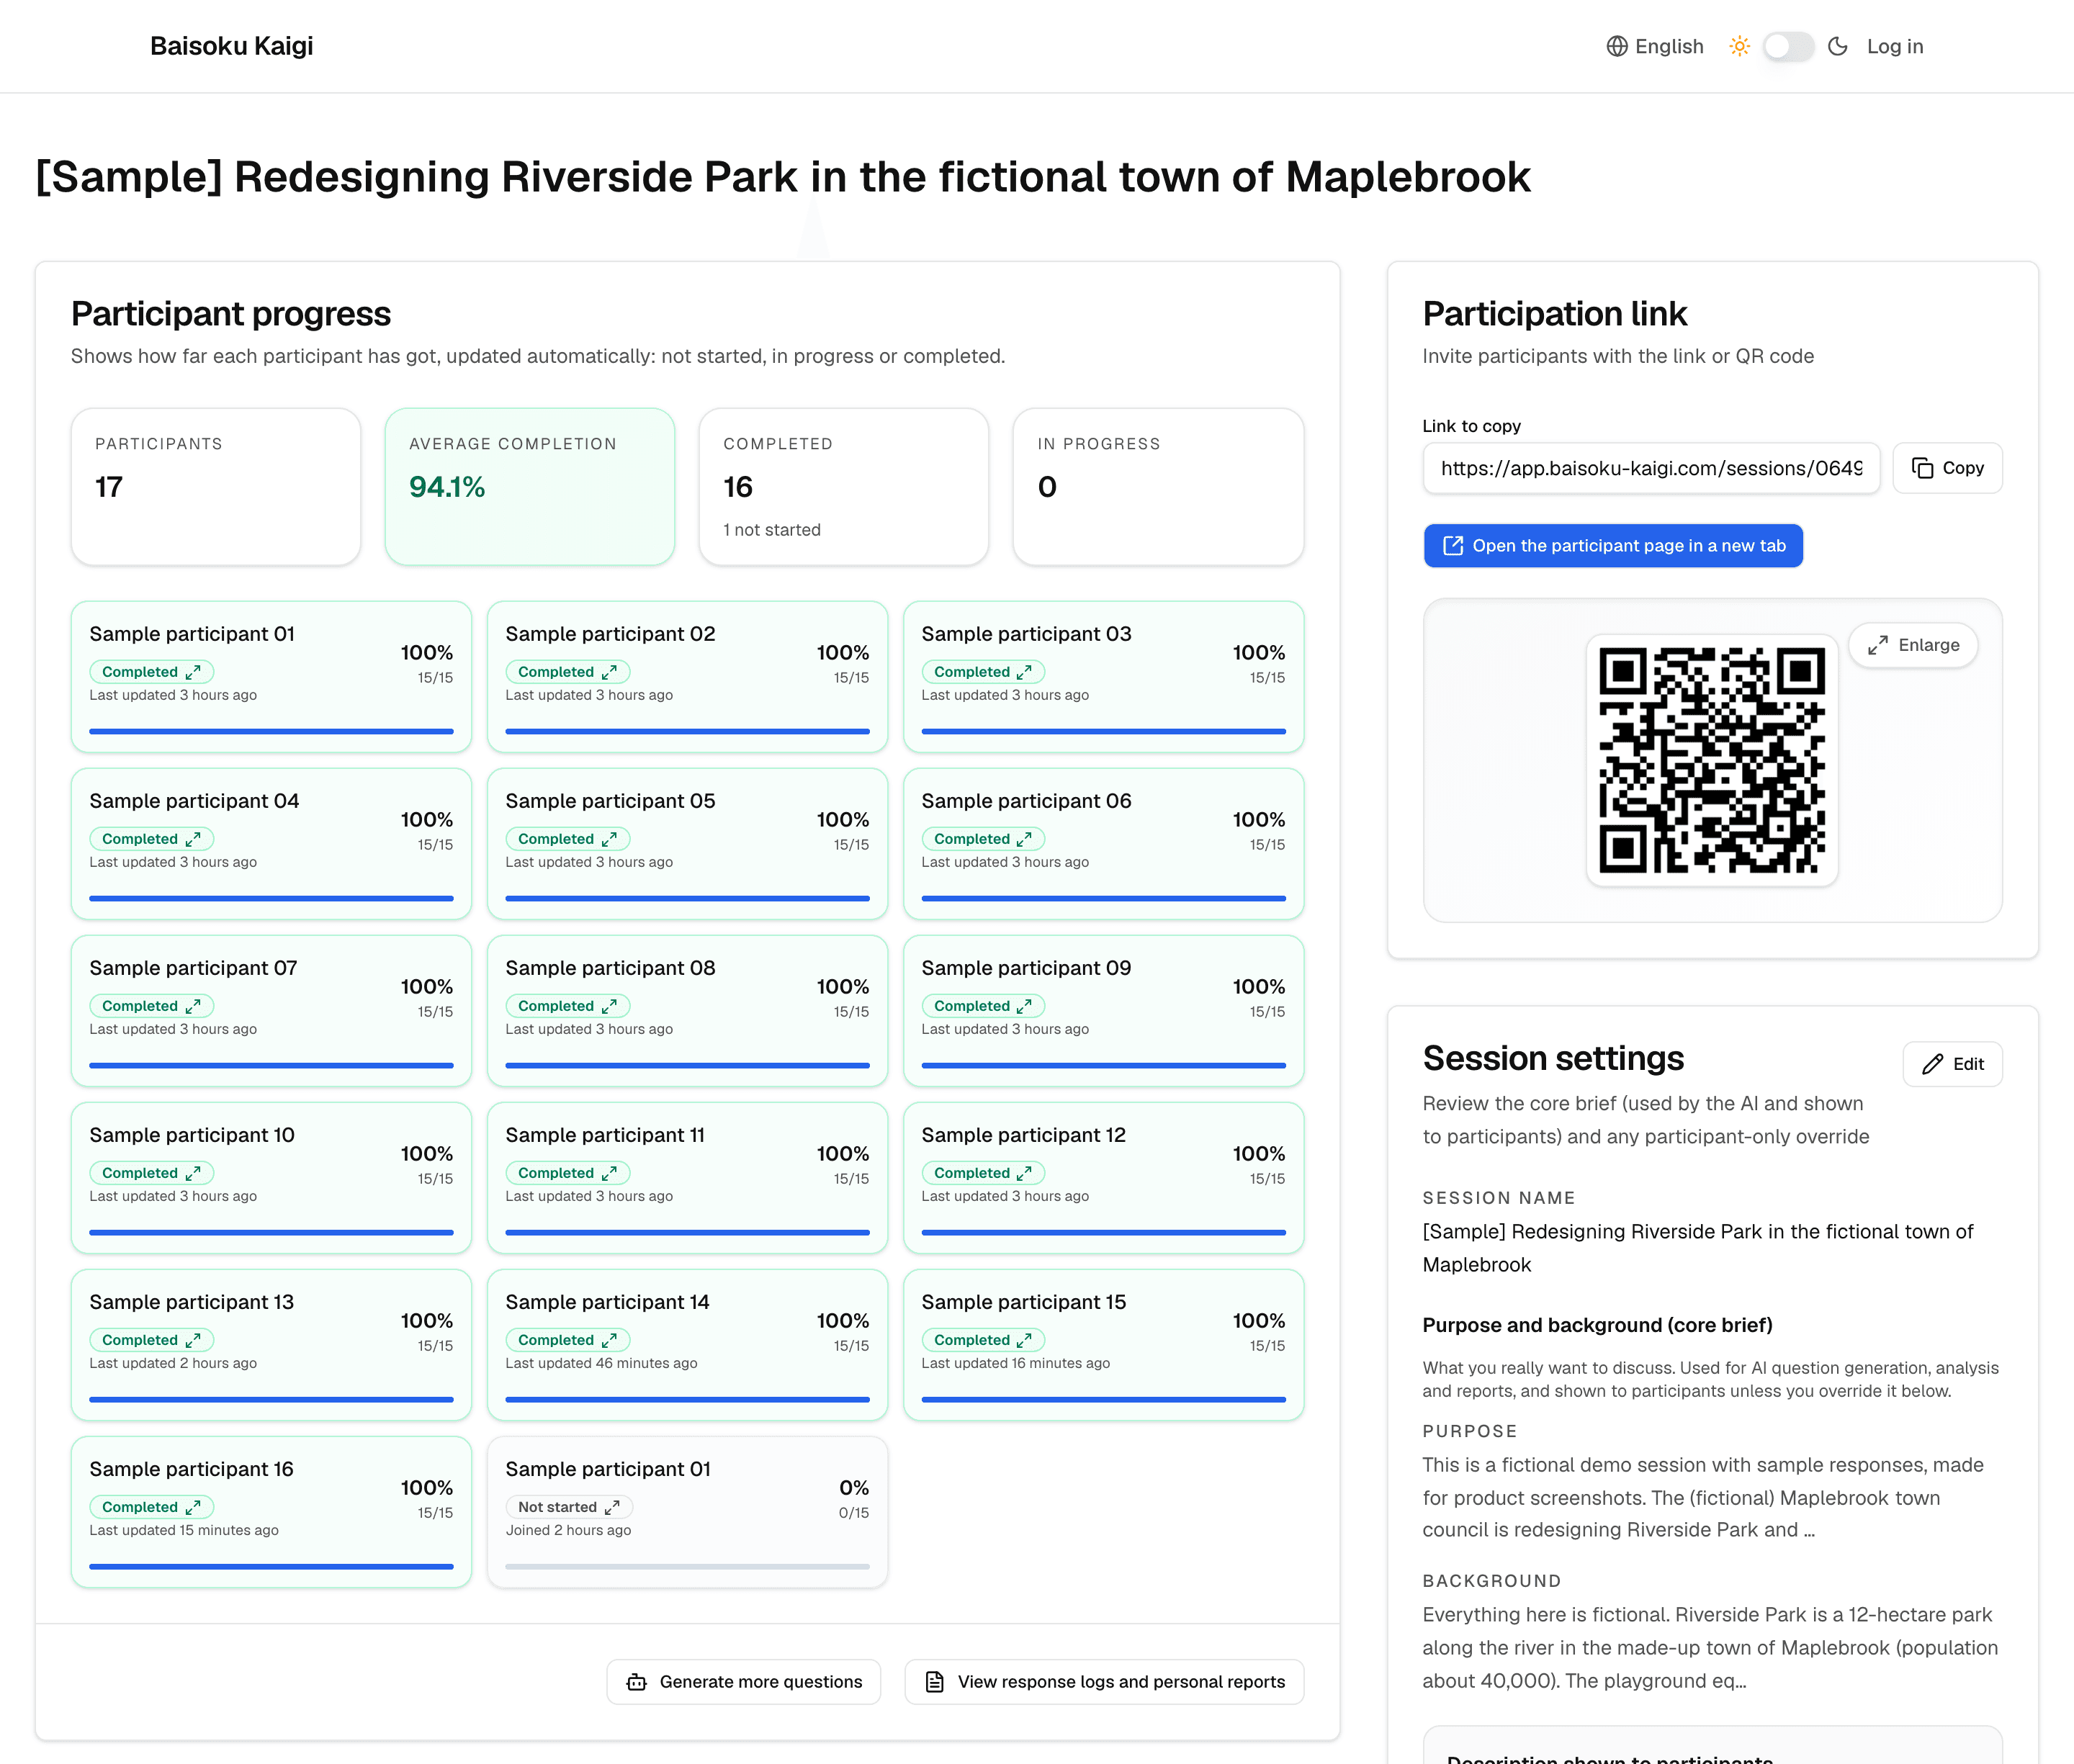The height and width of the screenshot is (1764, 2074).
Task: View response logs and personal reports
Action: 1104,1682
